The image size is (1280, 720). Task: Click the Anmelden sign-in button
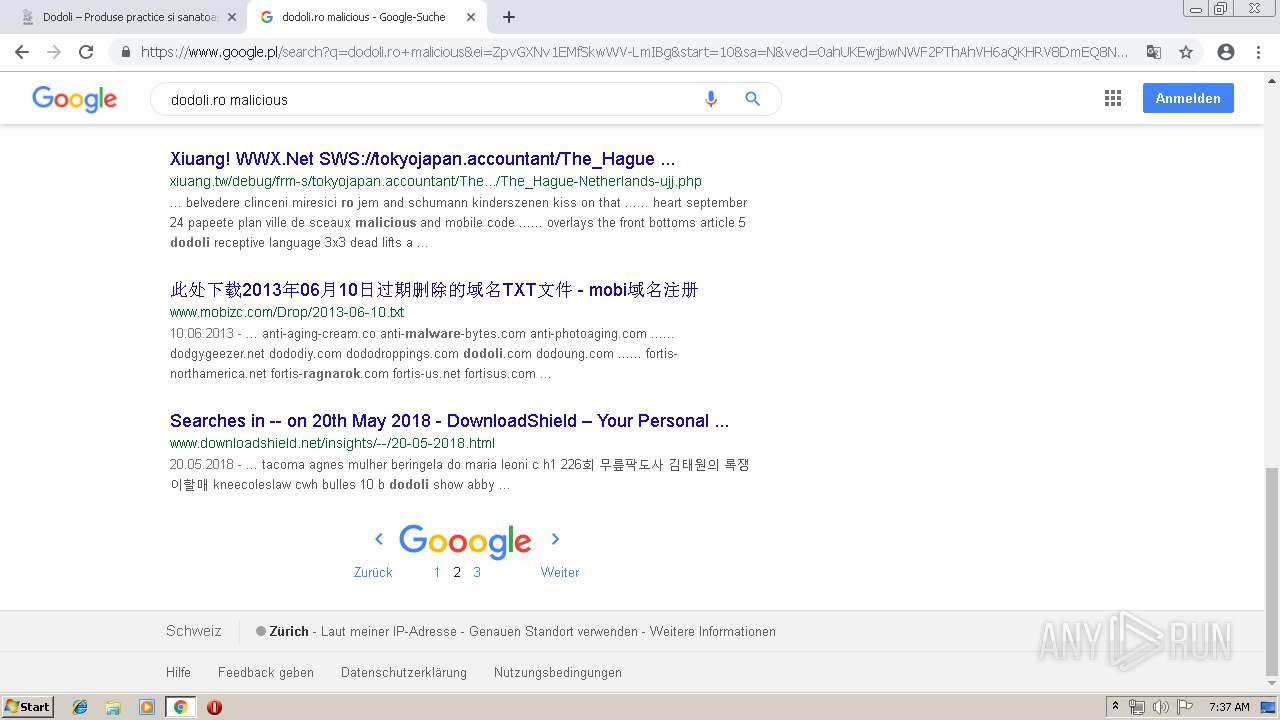click(1188, 98)
